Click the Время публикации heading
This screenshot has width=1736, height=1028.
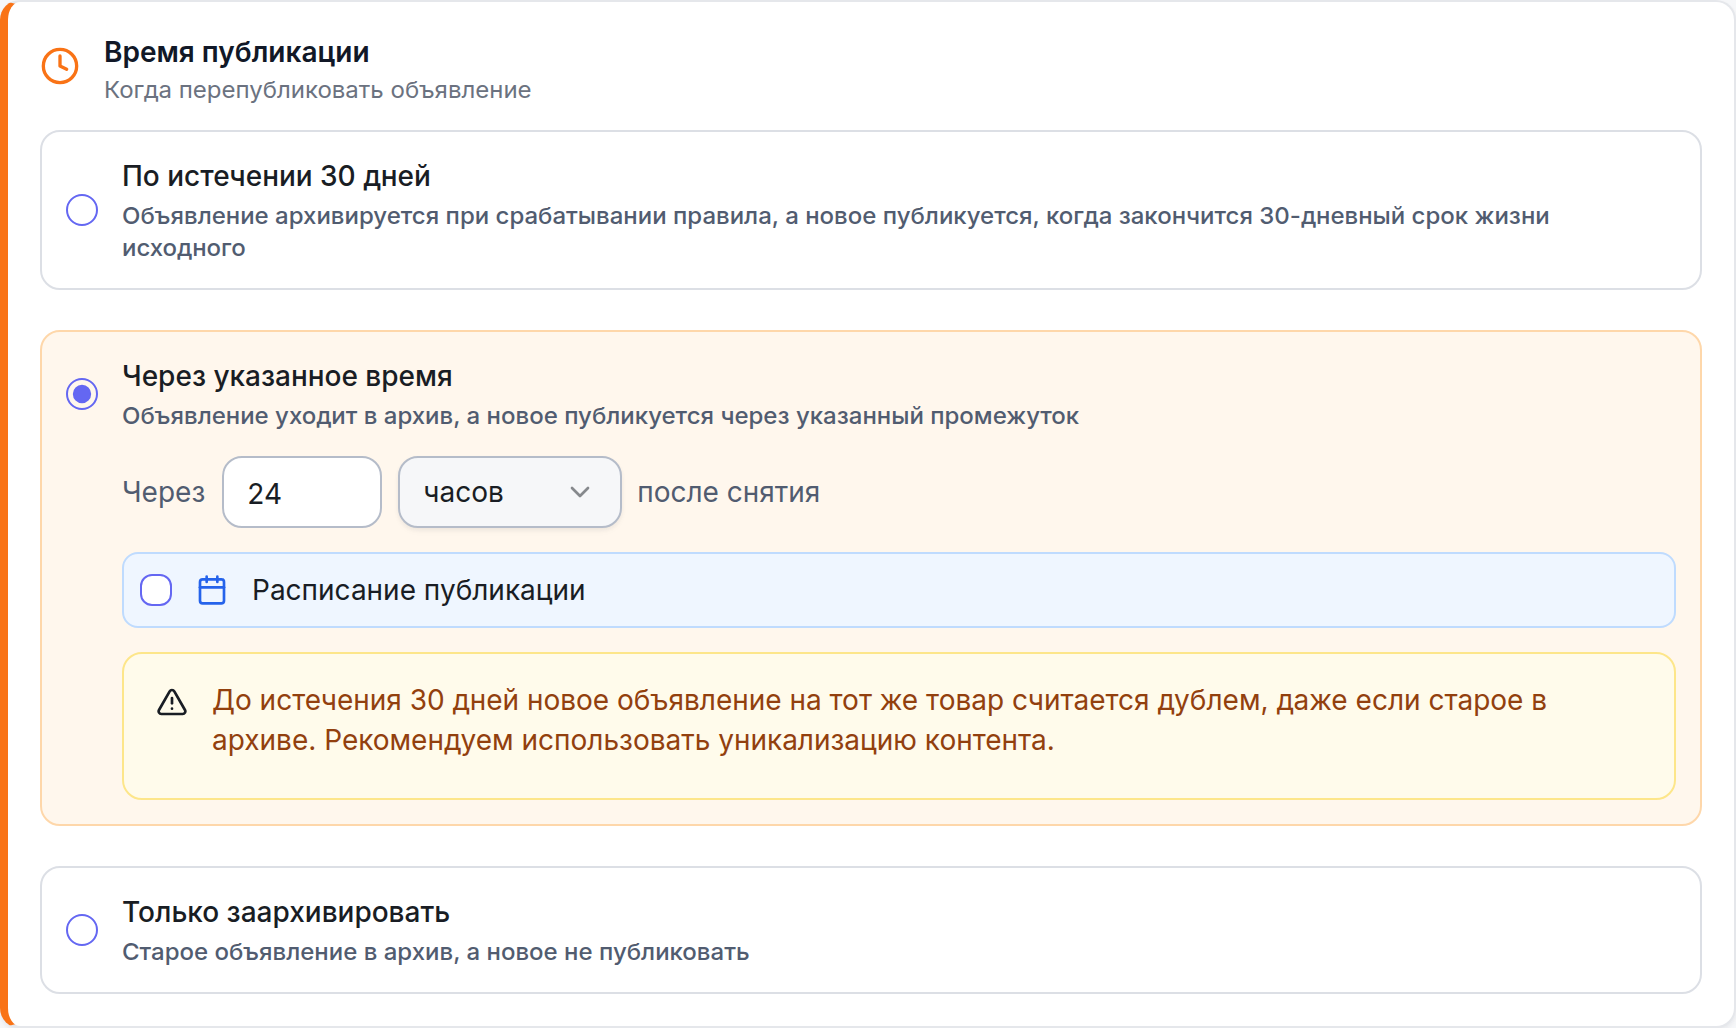(237, 52)
